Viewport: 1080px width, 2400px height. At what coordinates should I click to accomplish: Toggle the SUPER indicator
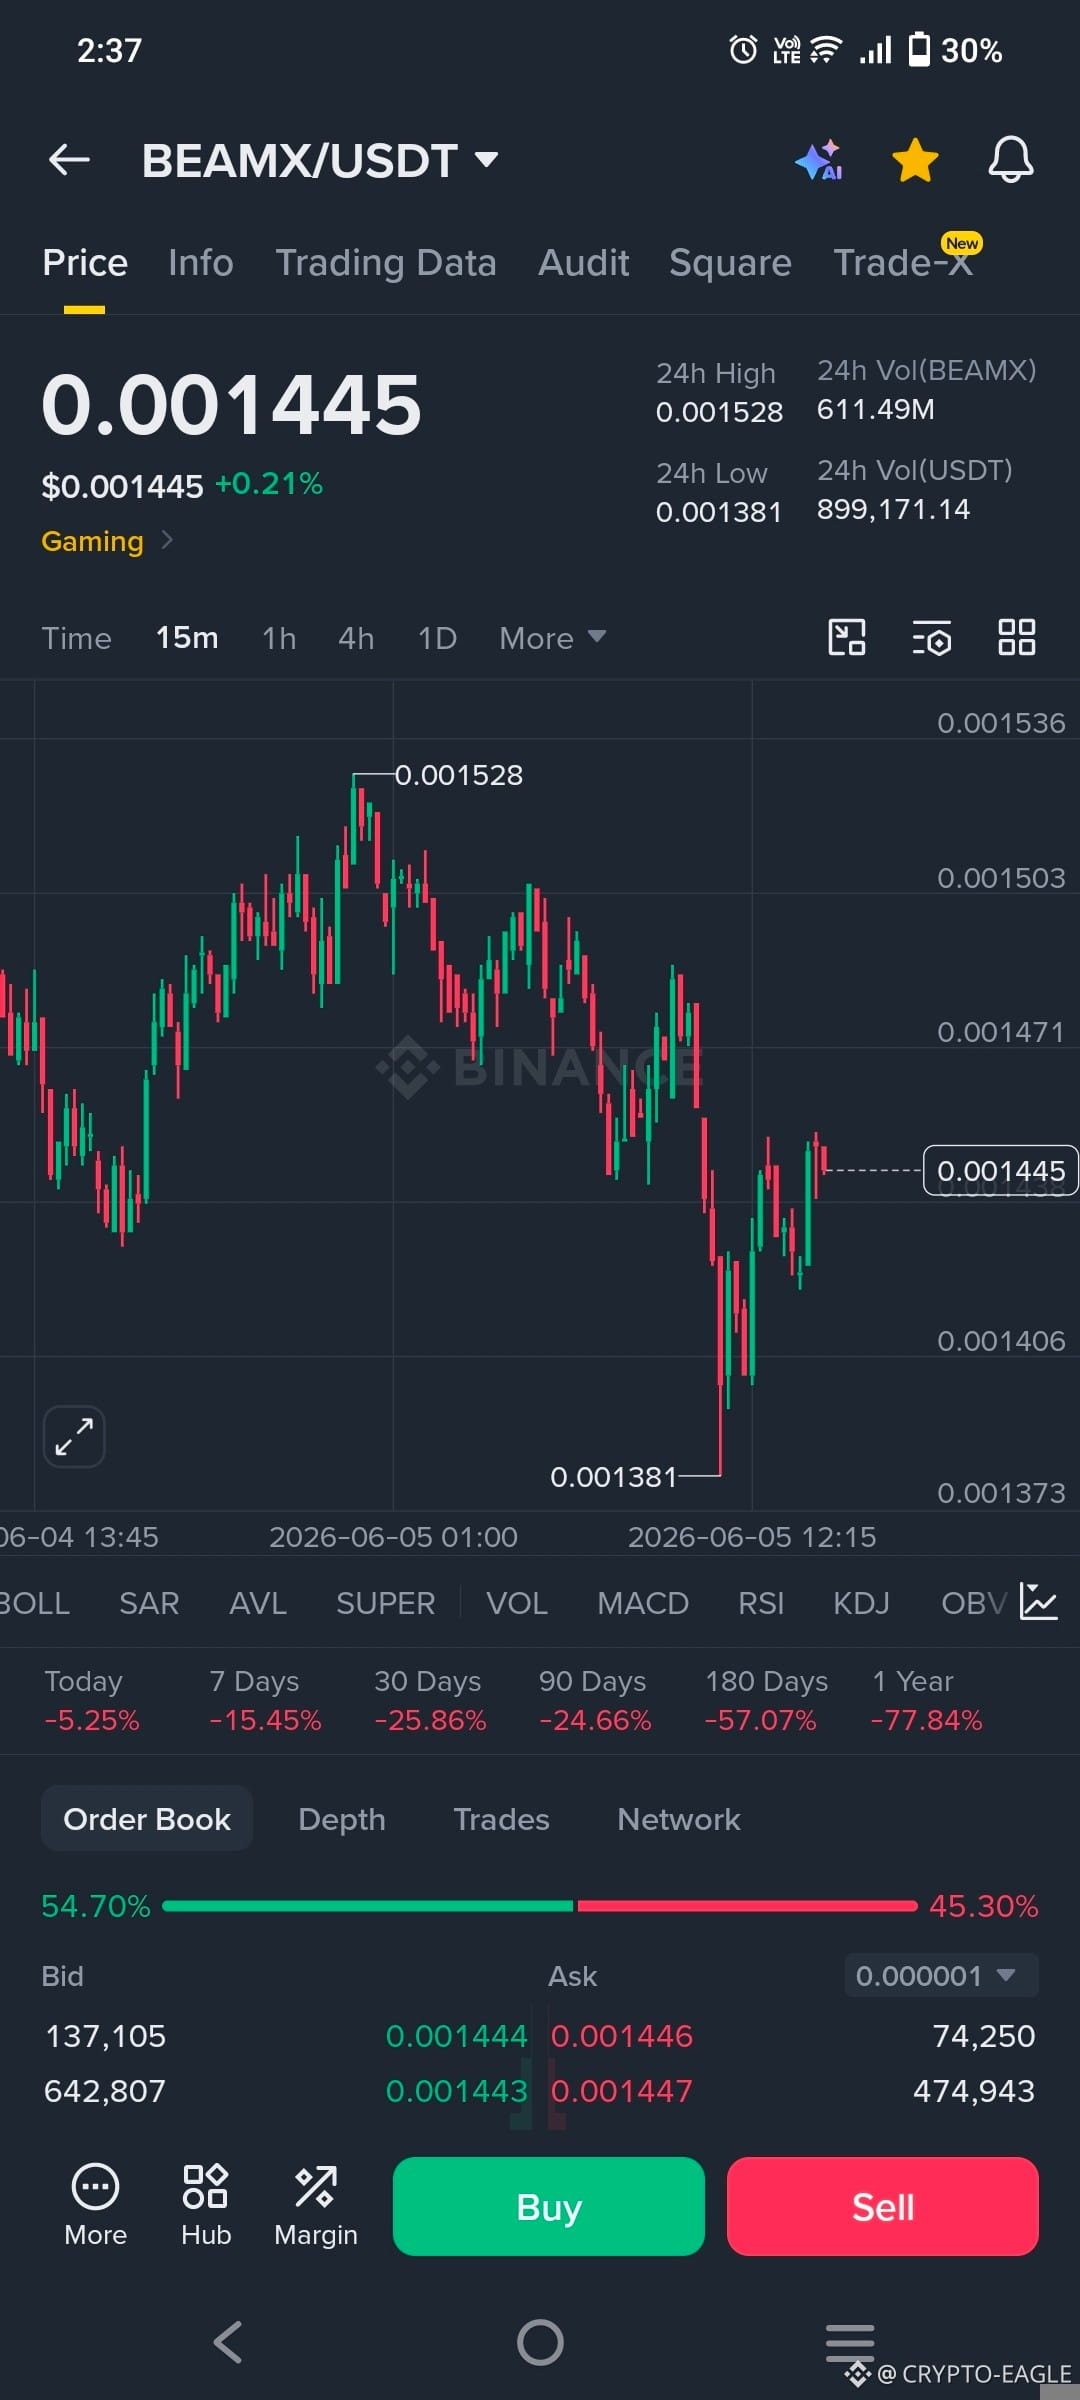[x=385, y=1603]
